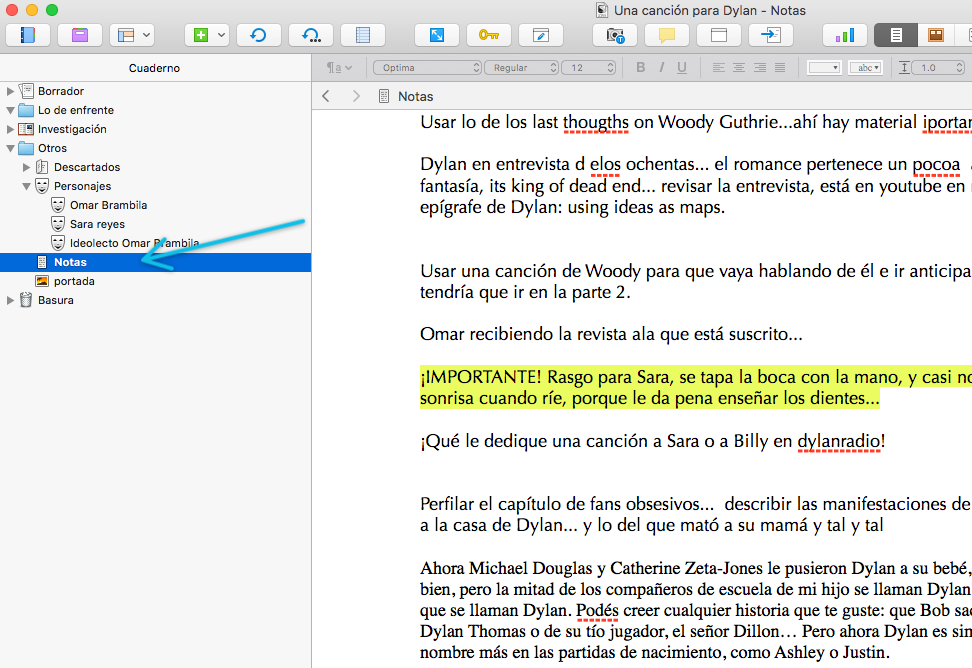Open the purple Collections icon
This screenshot has height=668, width=972.
[x=80, y=35]
